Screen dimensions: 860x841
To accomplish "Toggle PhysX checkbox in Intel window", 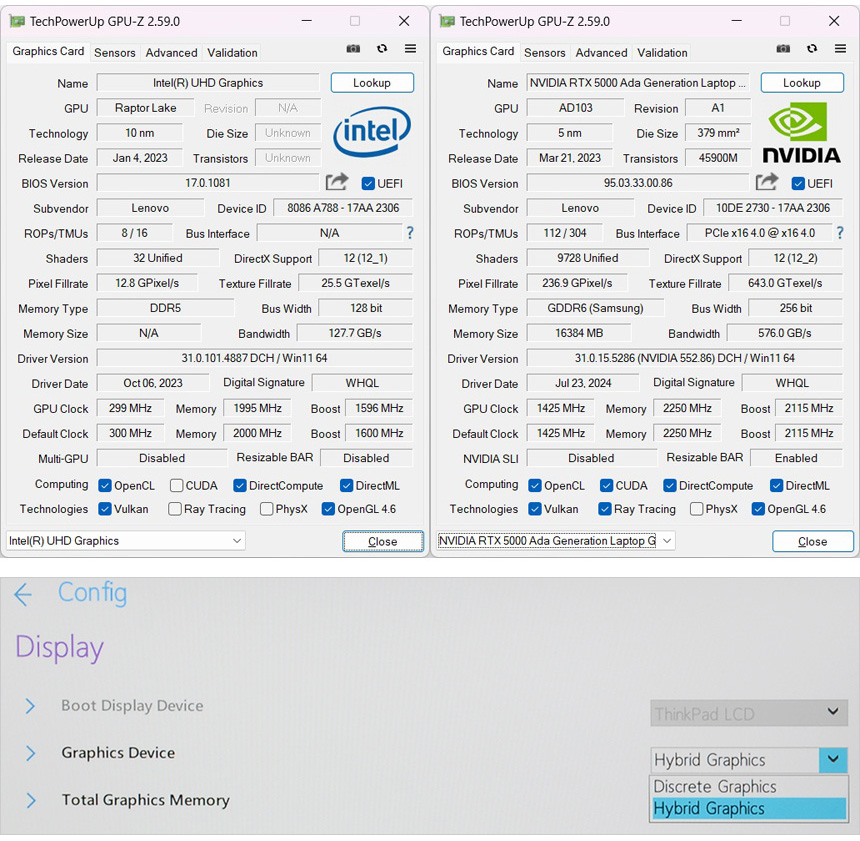I will click(267, 509).
